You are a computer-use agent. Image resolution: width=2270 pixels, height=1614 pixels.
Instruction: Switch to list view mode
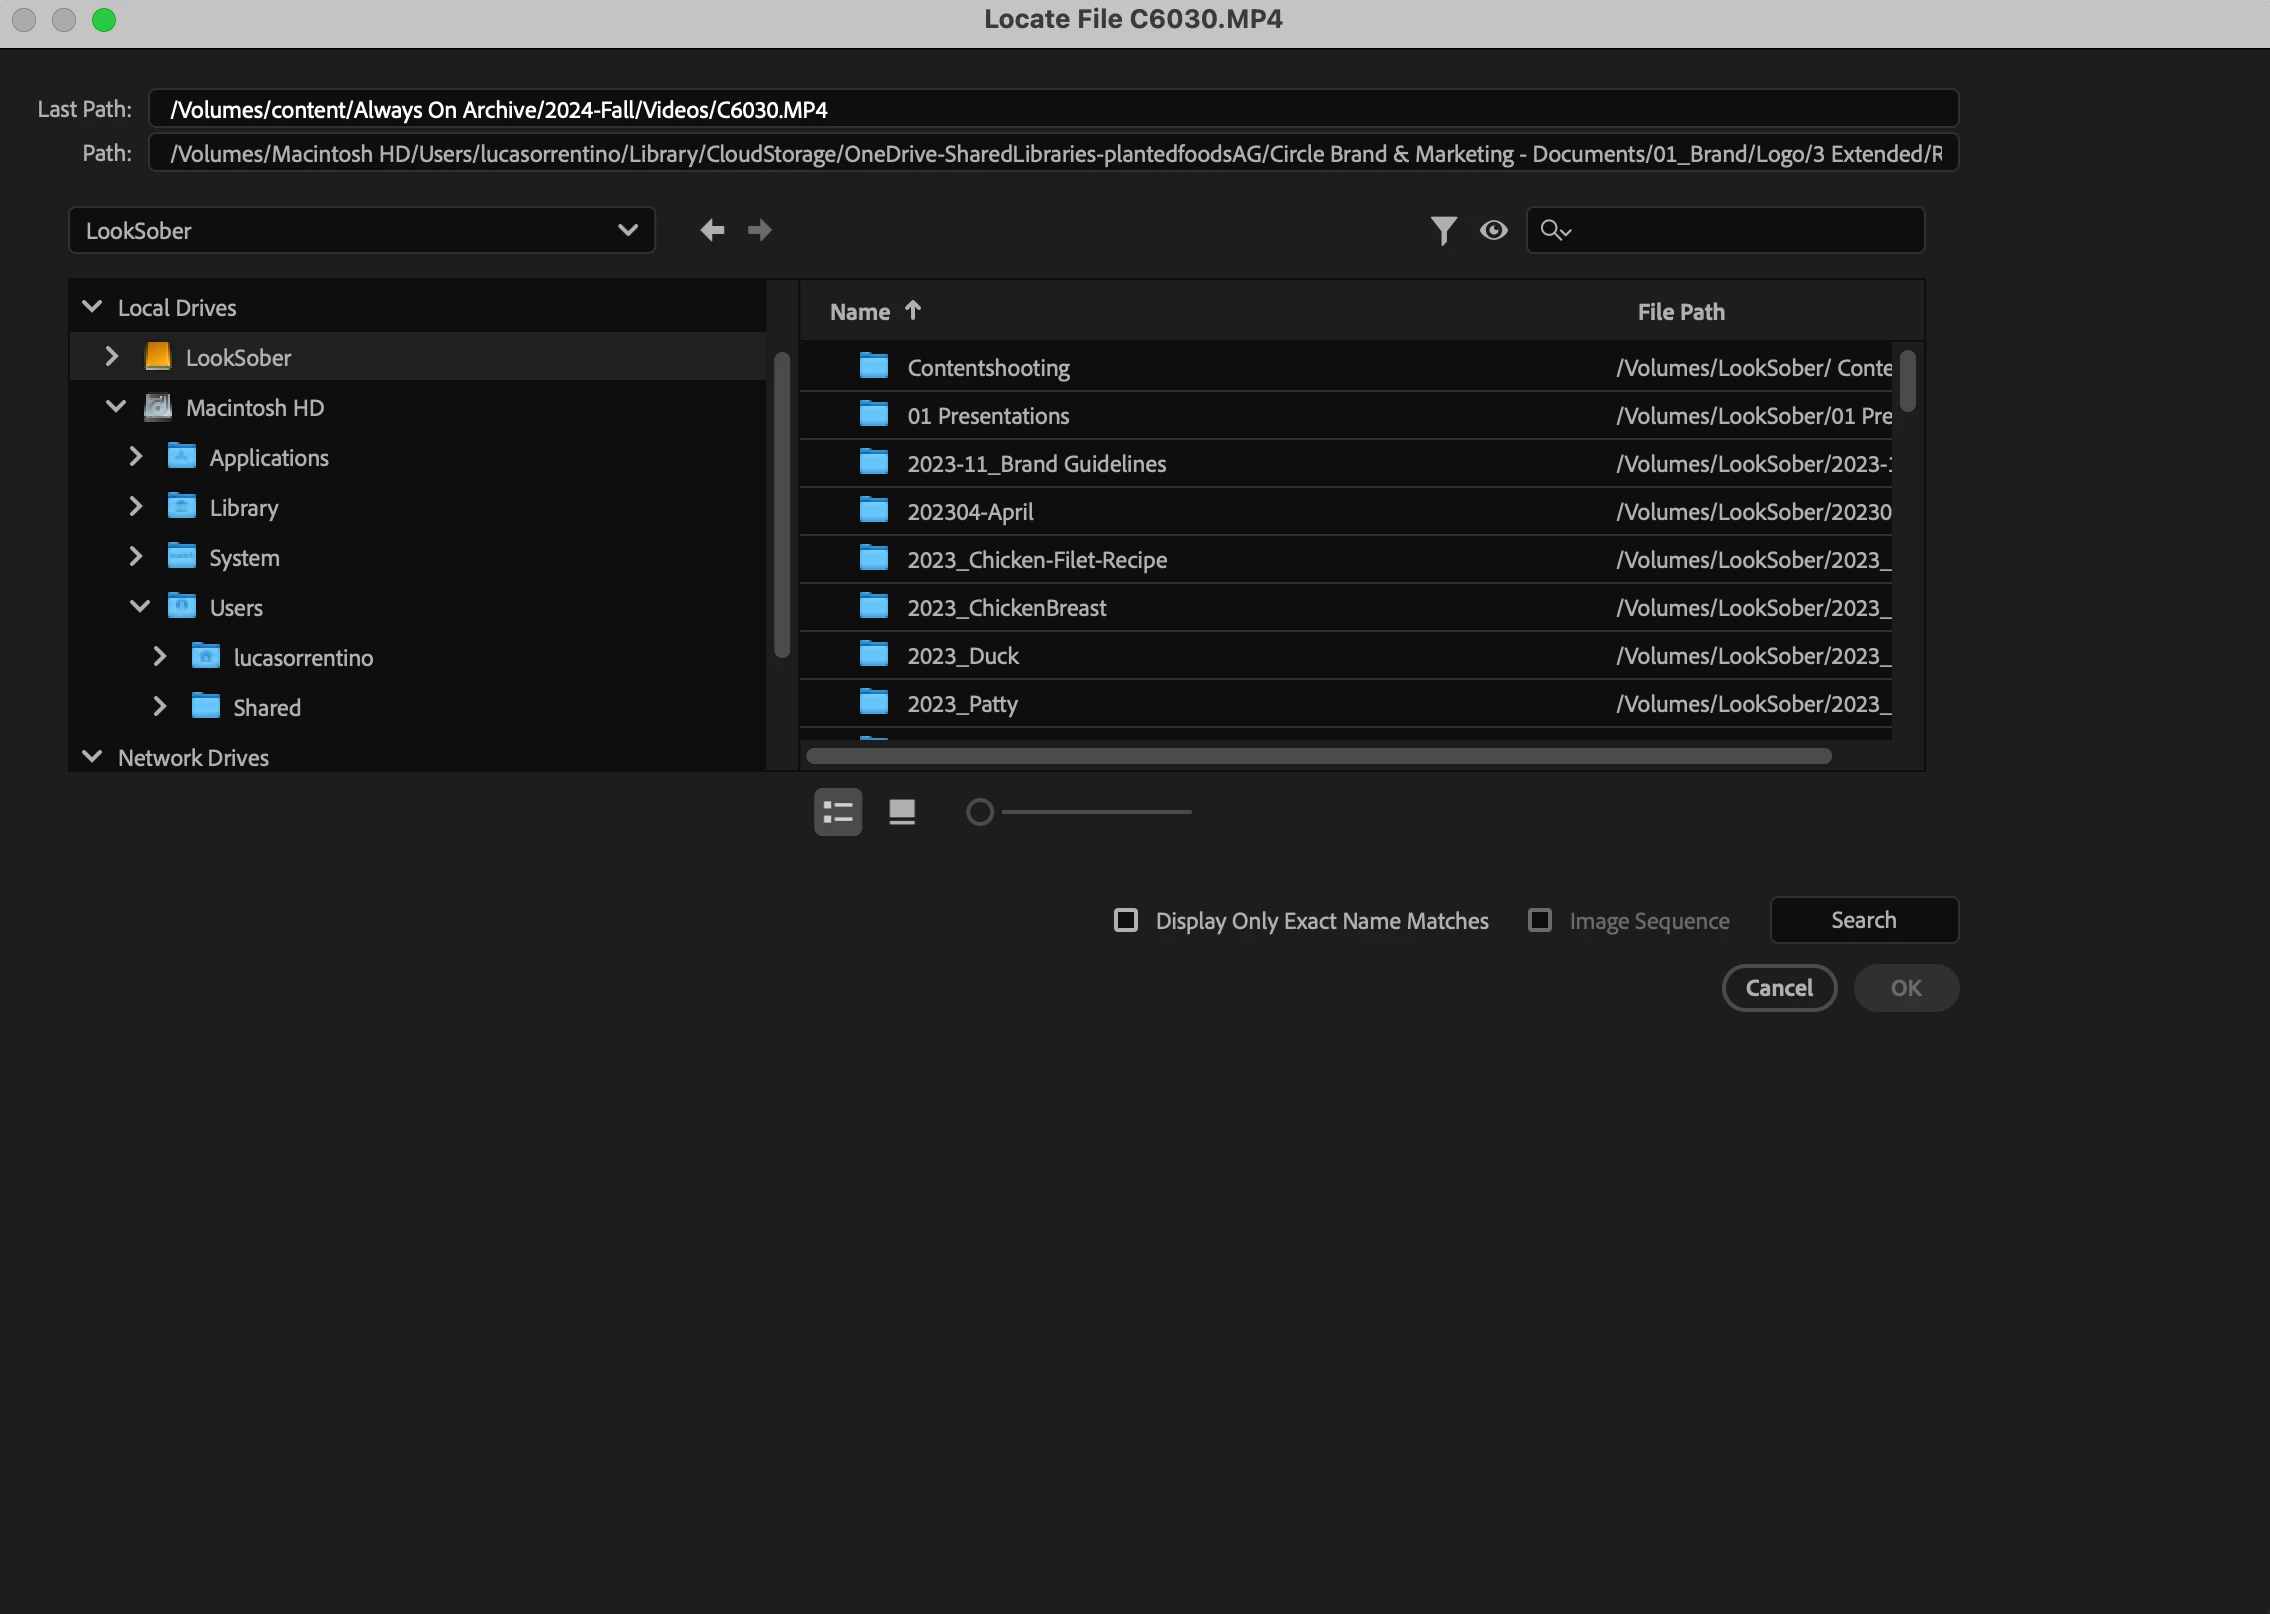pyautogui.click(x=837, y=812)
